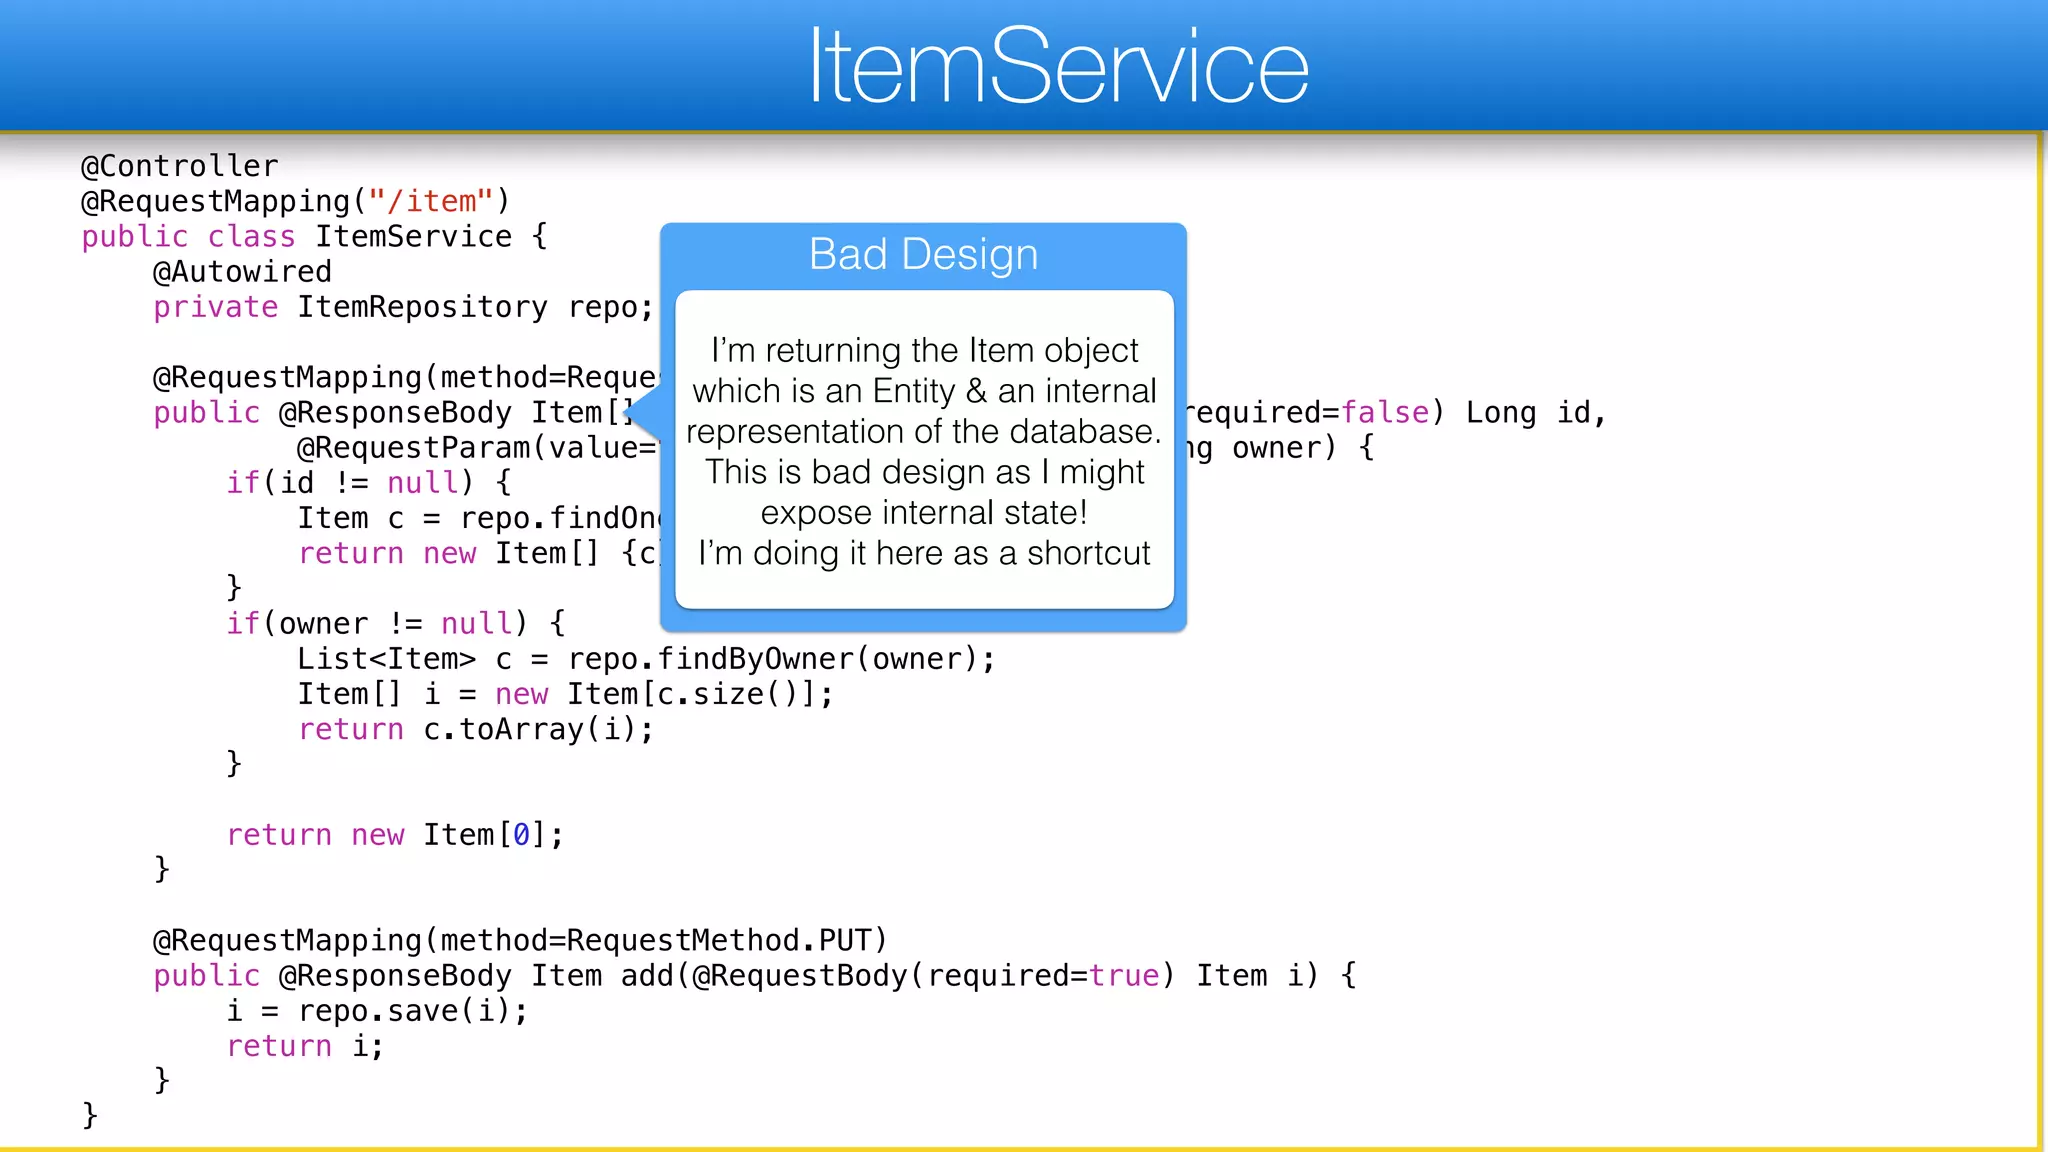
Task: Click the if(owner != null) statement
Action: (x=395, y=624)
